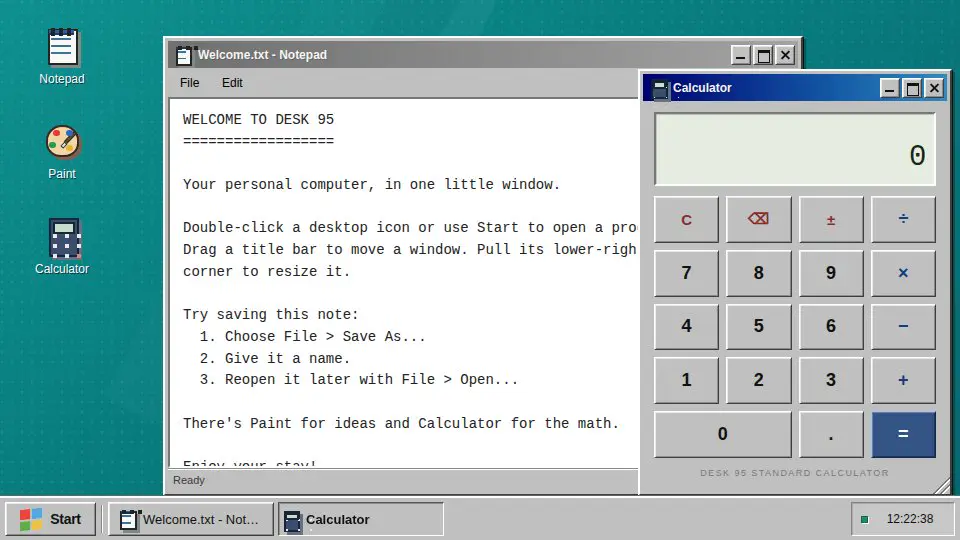
Task: Click the backspace key on Calculator
Action: point(758,219)
